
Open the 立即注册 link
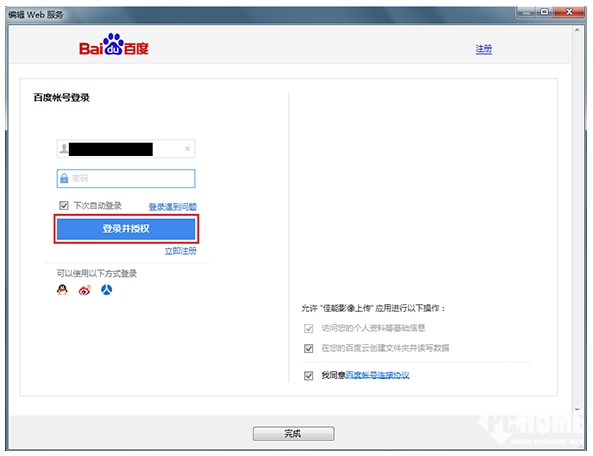coord(180,251)
